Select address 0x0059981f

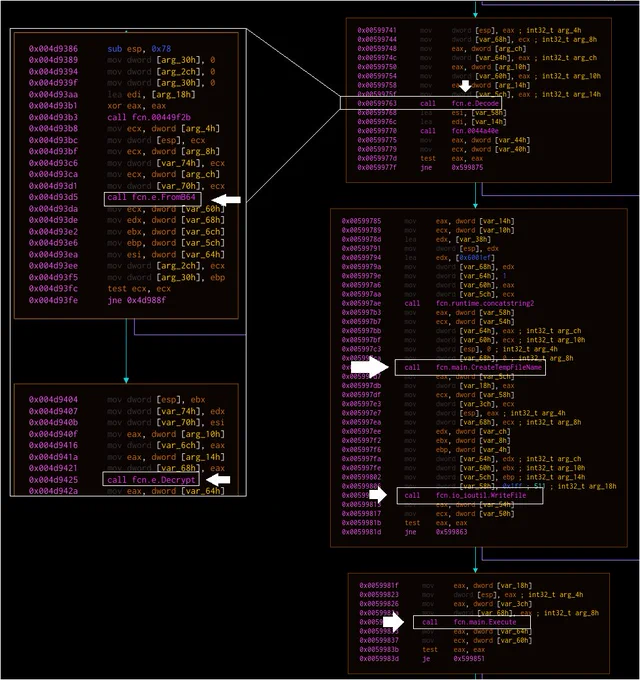(x=379, y=585)
